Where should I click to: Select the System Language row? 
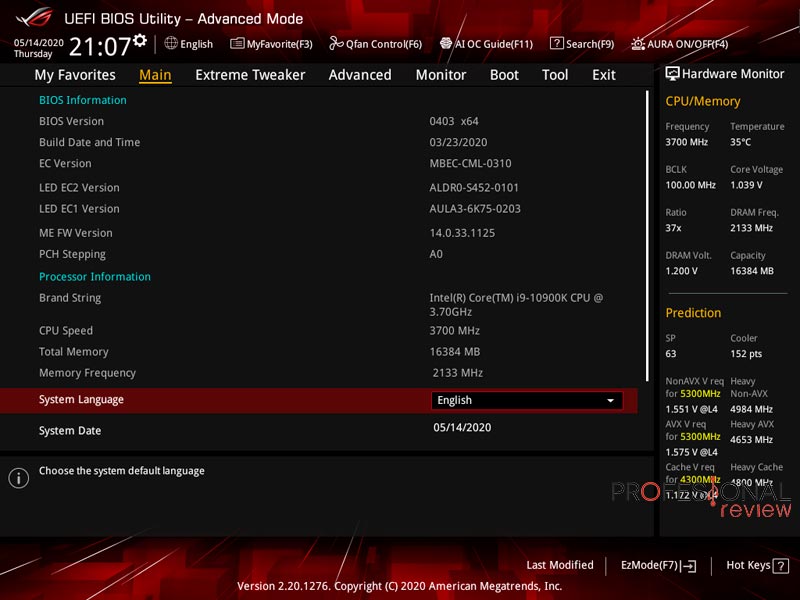click(x=319, y=400)
